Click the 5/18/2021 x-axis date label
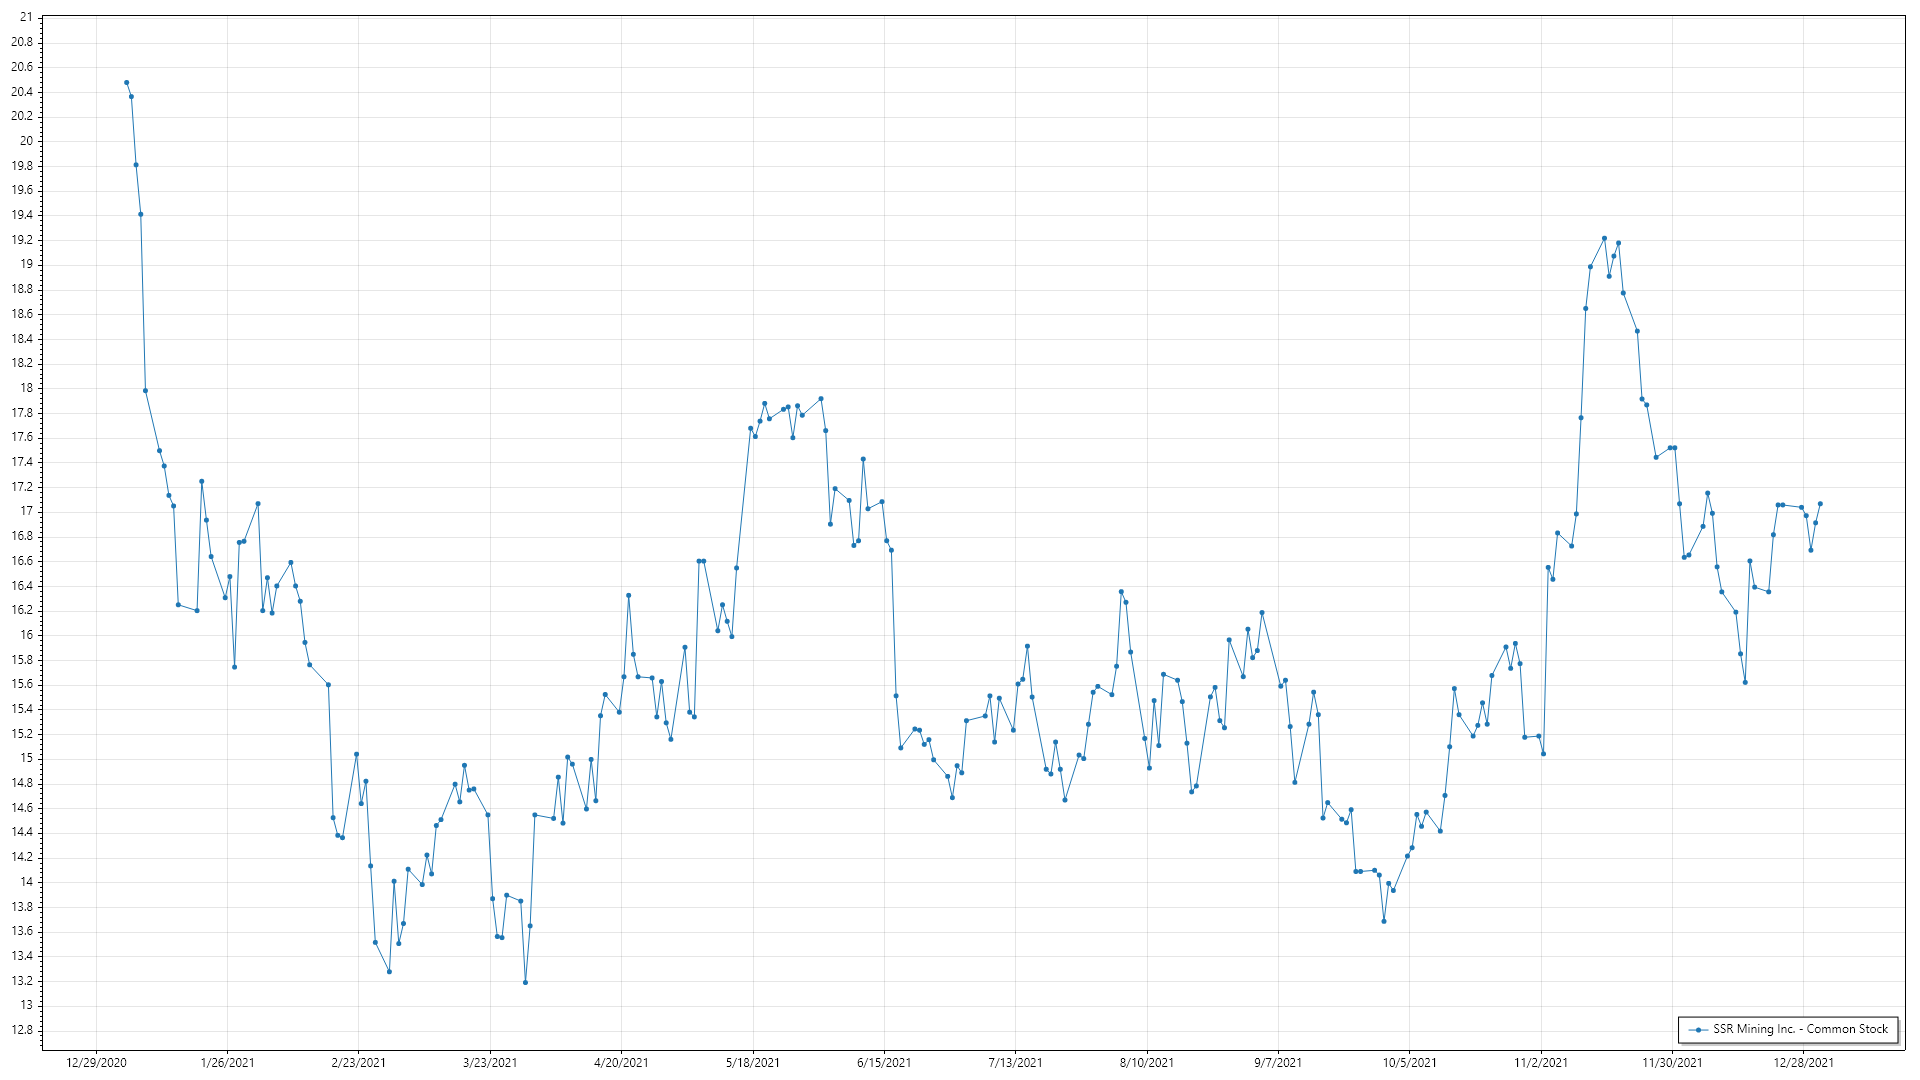This screenshot has height=1080, width=1920. tap(753, 1062)
